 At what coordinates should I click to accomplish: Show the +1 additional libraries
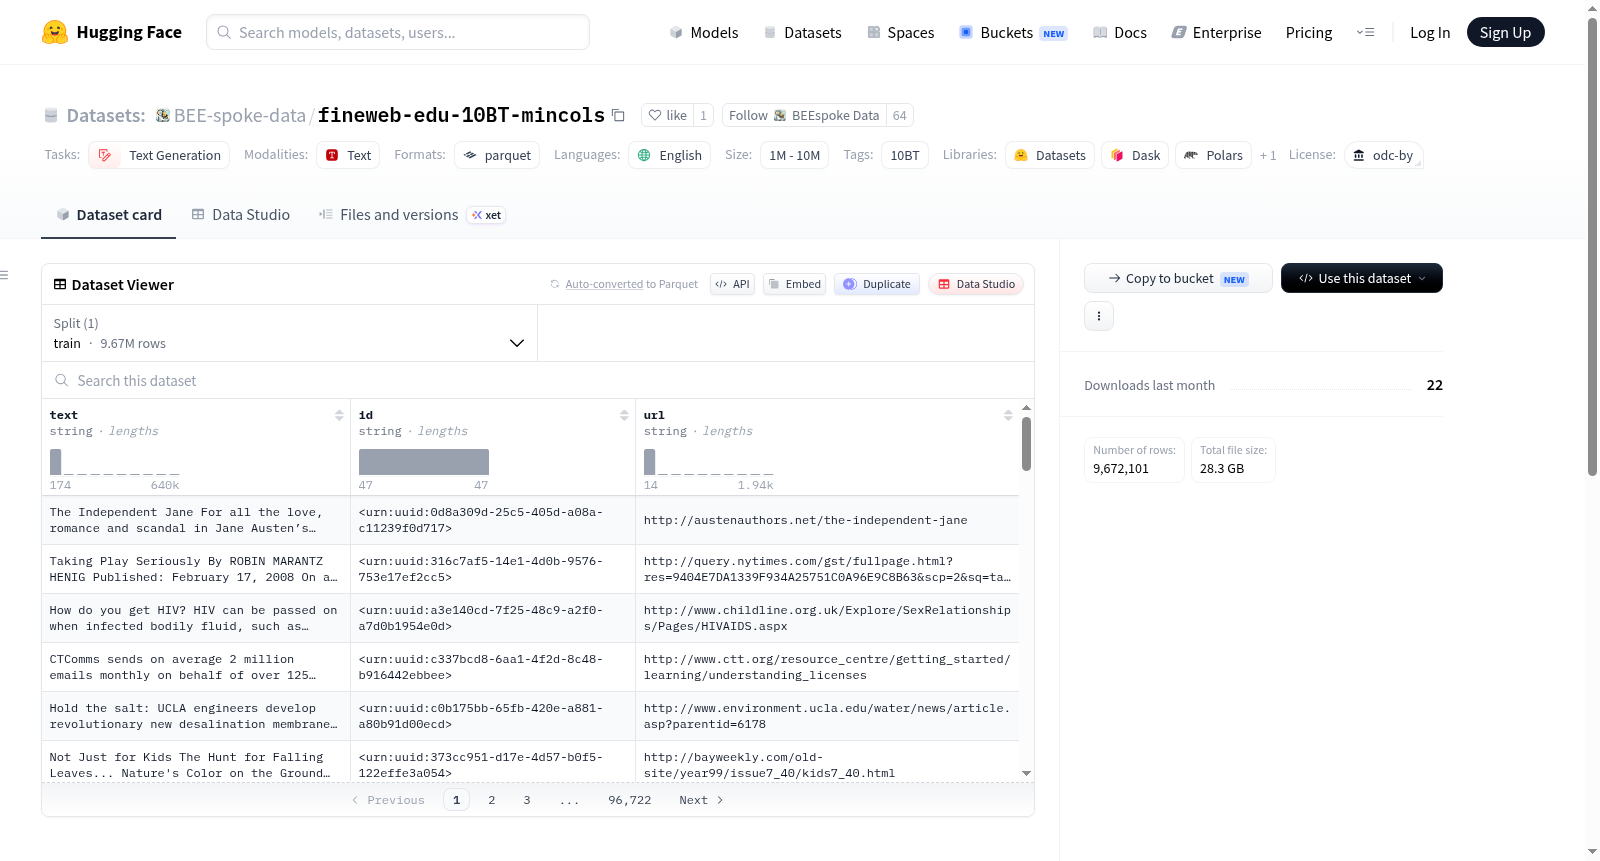pos(1268,155)
